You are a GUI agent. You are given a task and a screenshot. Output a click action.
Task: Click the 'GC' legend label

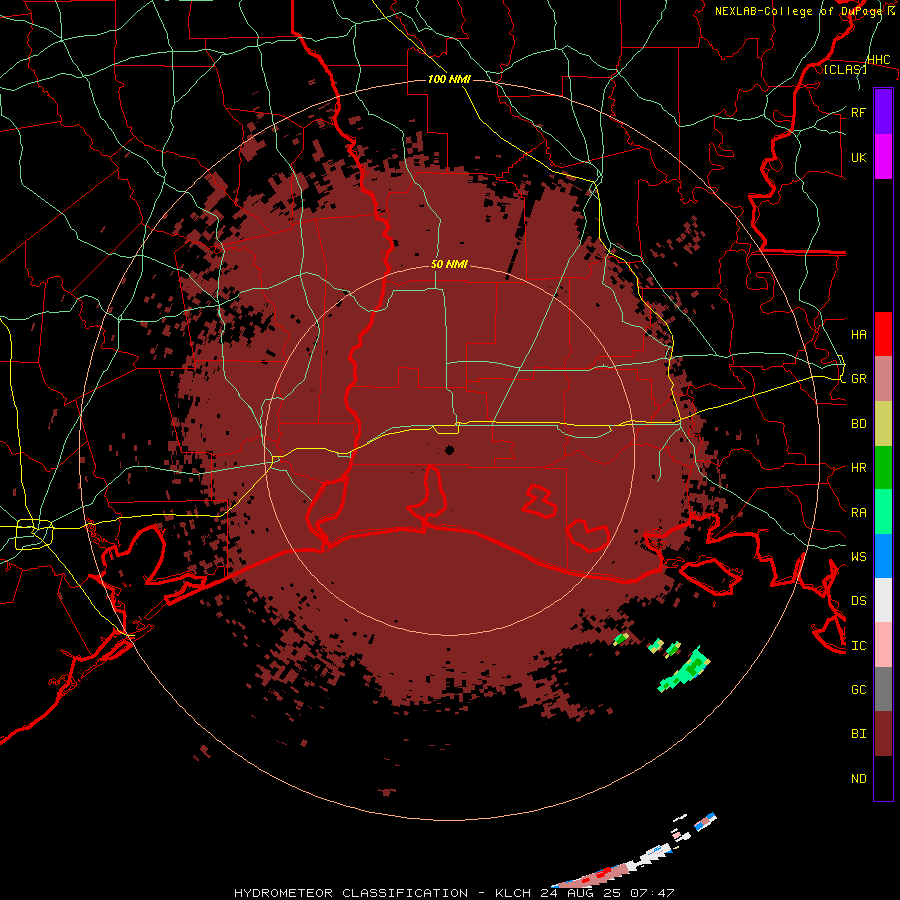coord(858,690)
